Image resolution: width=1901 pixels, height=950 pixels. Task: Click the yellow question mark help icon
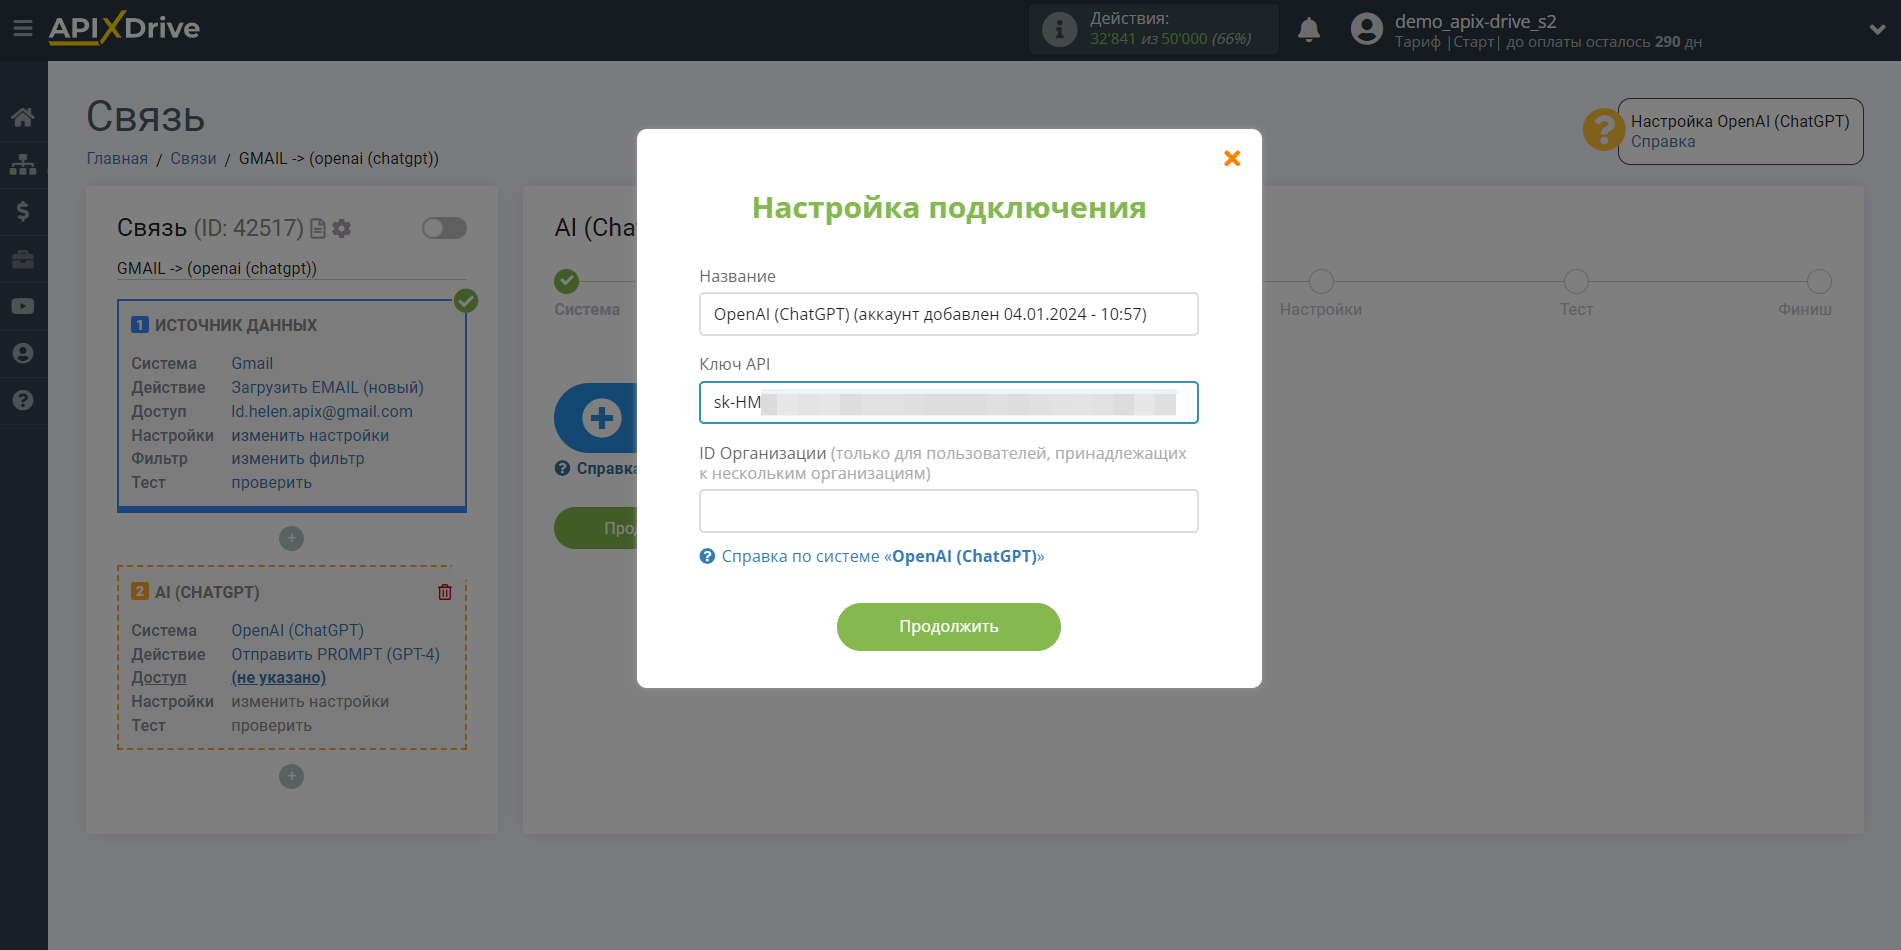1603,130
